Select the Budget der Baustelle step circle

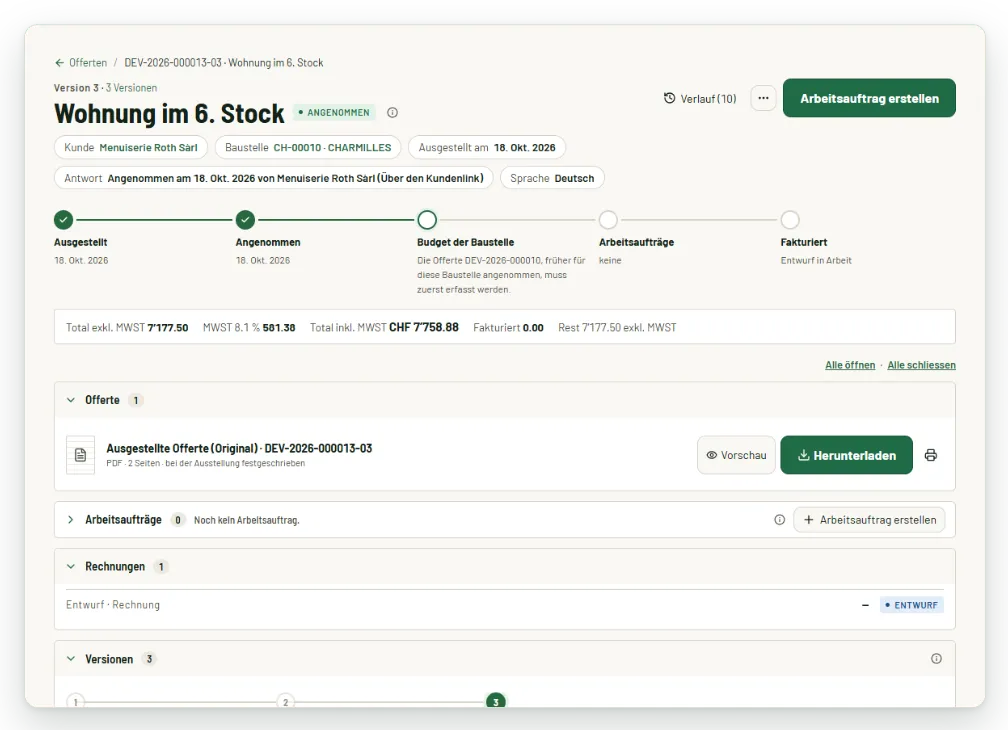point(427,220)
